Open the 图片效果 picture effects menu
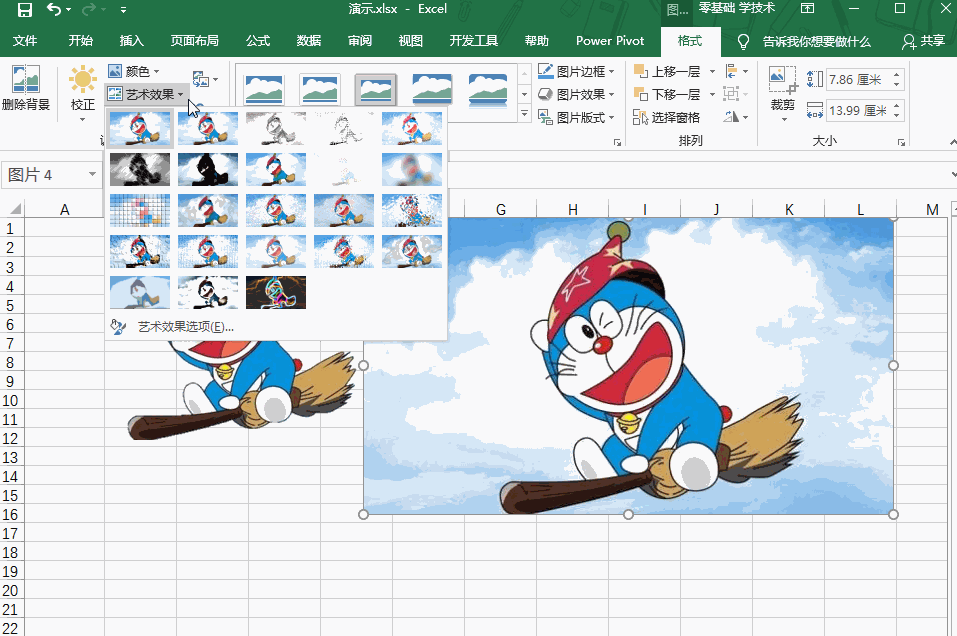Image resolution: width=957 pixels, height=636 pixels. tap(576, 95)
